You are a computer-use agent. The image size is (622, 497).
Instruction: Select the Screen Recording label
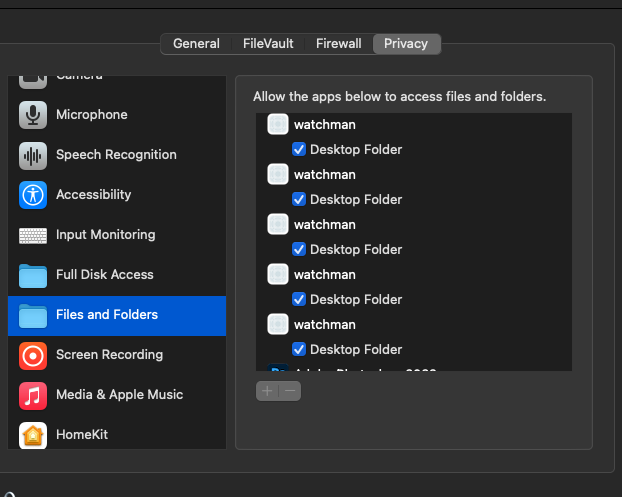point(109,355)
